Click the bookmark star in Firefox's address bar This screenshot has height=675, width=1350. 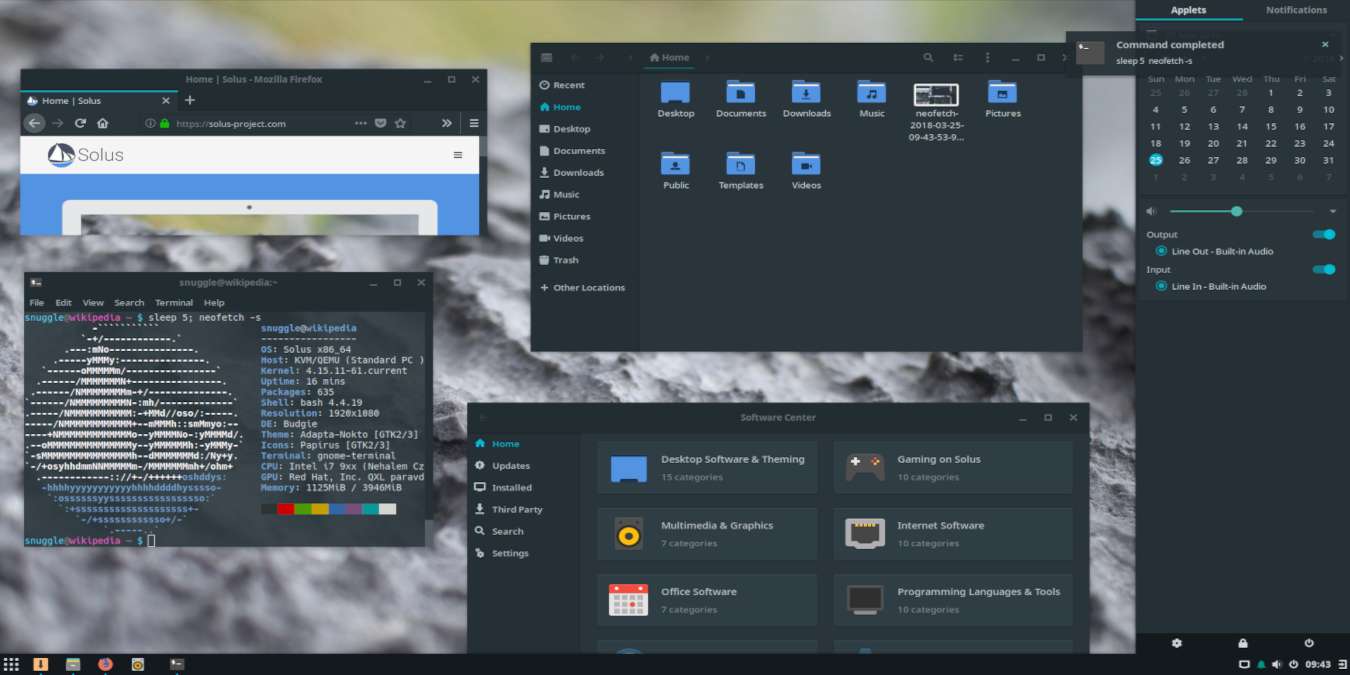pyautogui.click(x=400, y=122)
